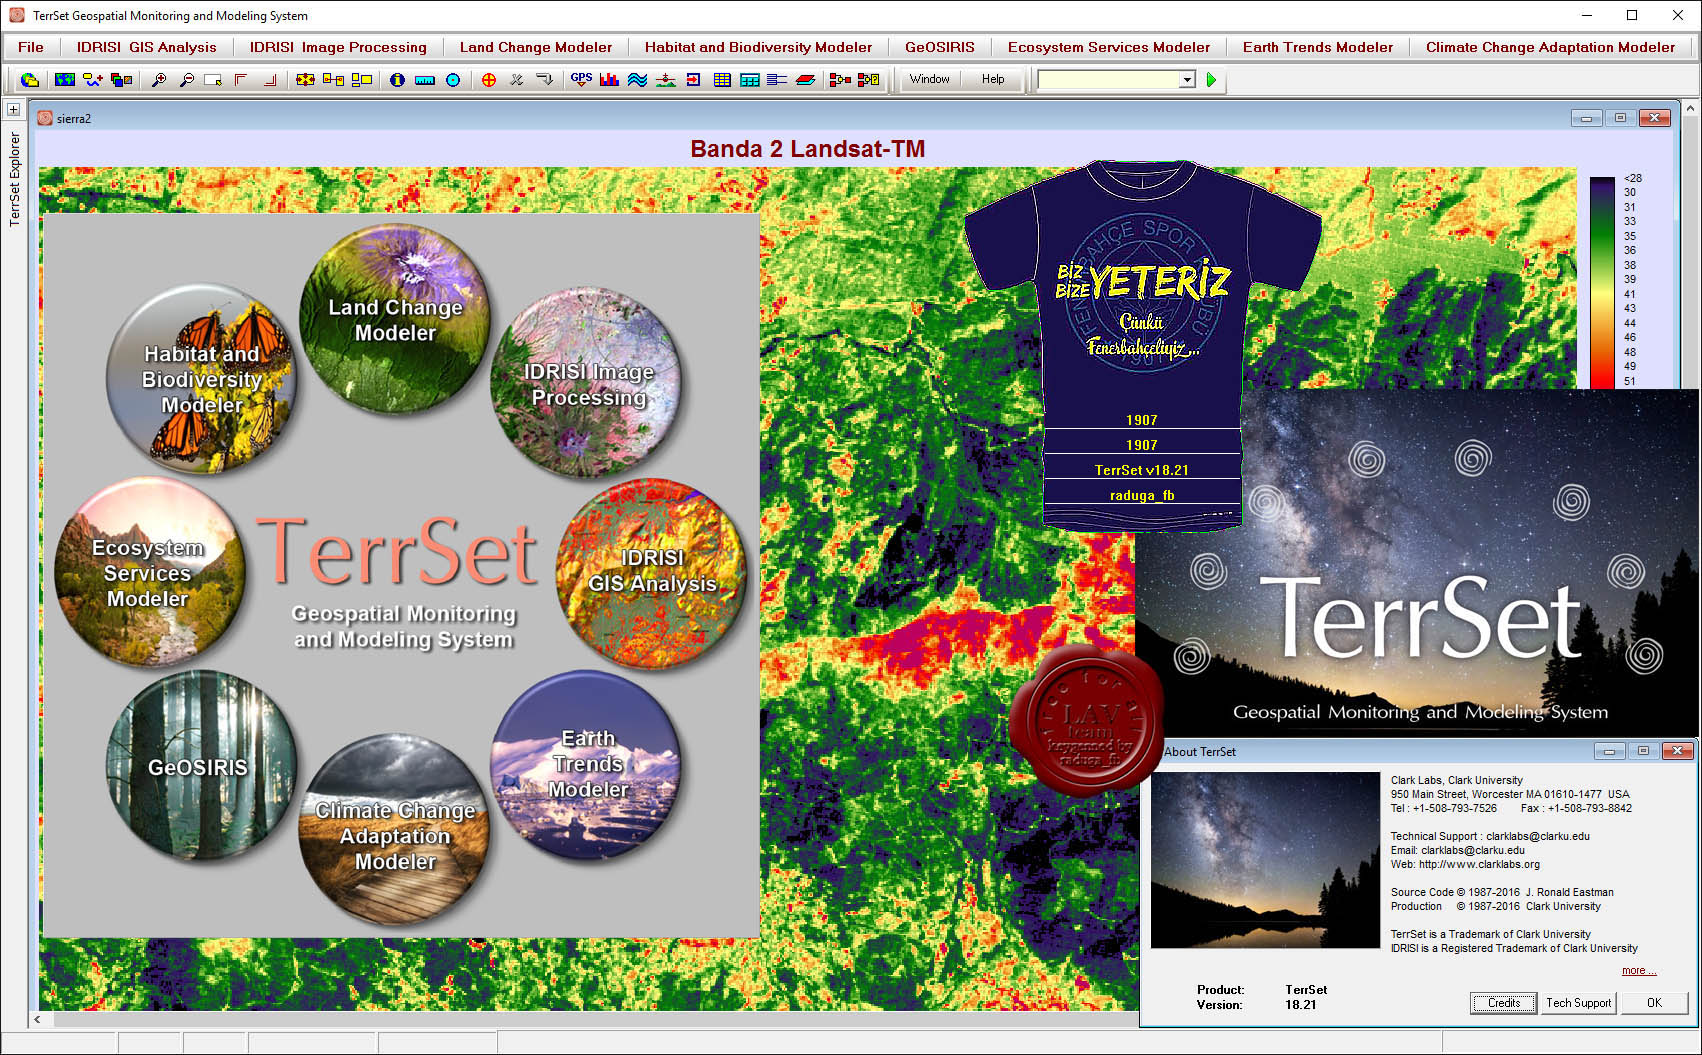Viewport: 1702px width, 1055px height.
Task: Click the Habitat and Biodiversity Modeler sphere
Action: click(201, 379)
